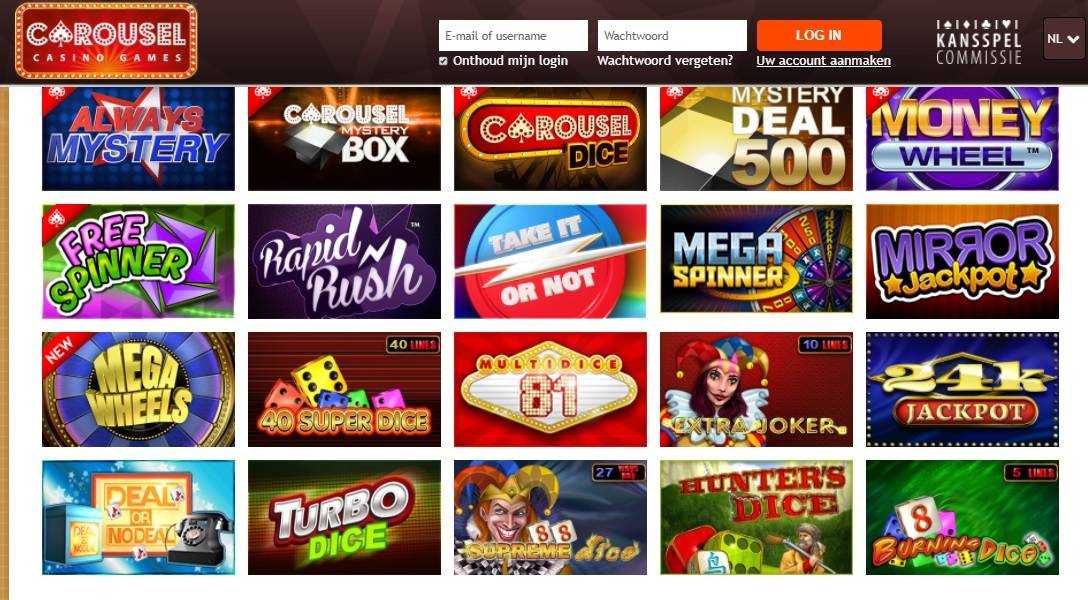Open the Multi Dice 81 game

pos(550,389)
